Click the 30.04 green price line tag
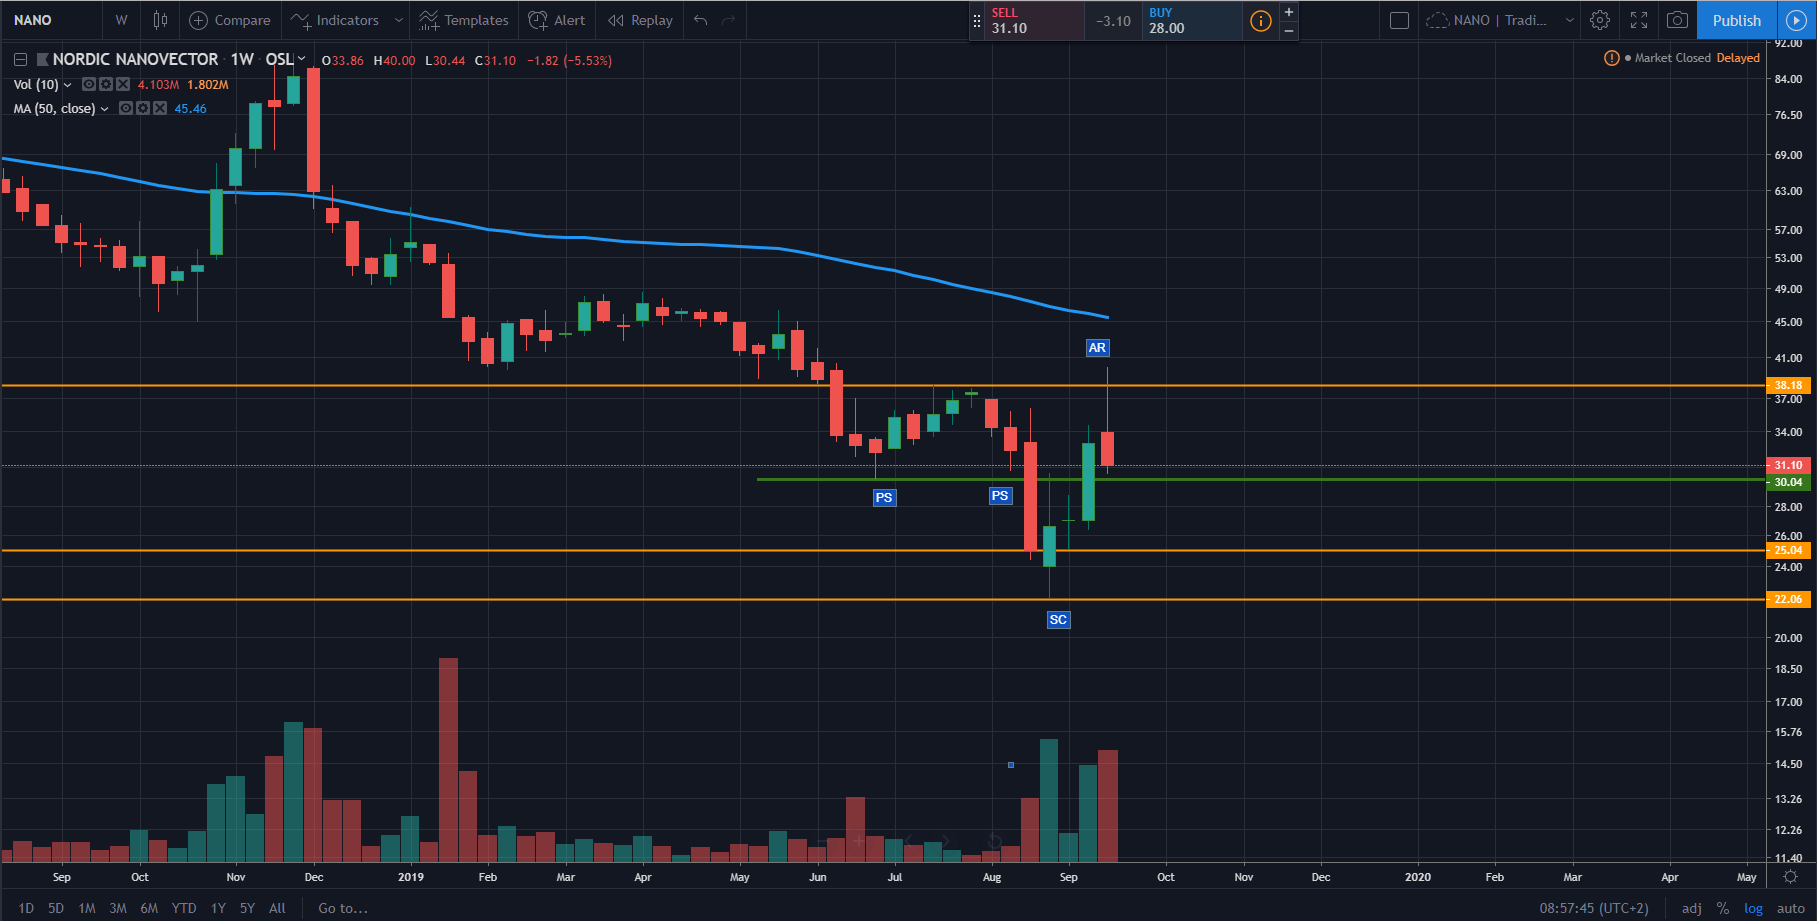The width and height of the screenshot is (1817, 921). [x=1788, y=482]
